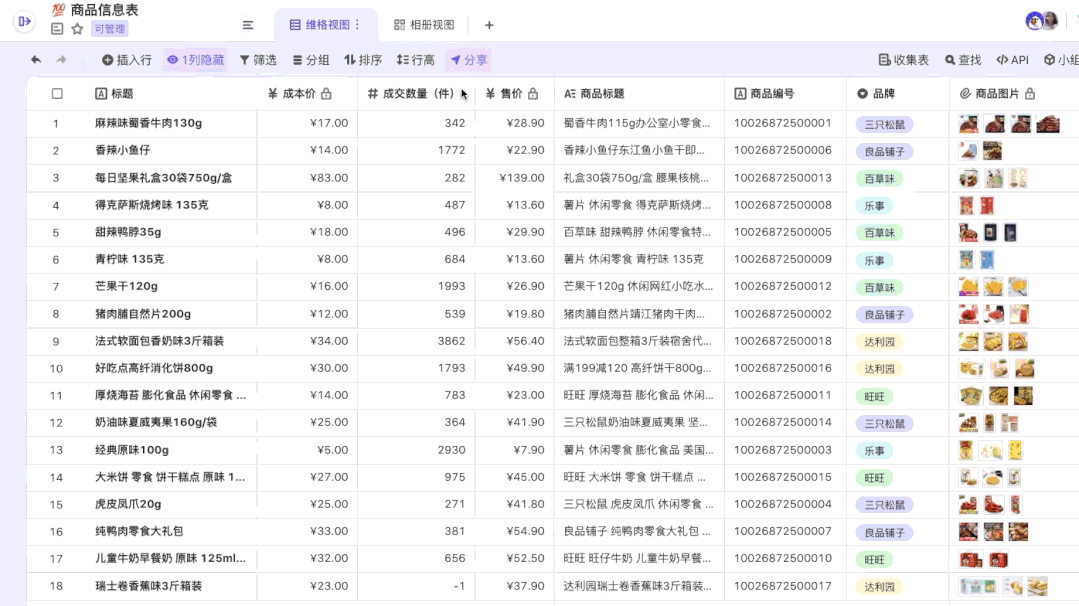Screen dimensions: 1079x606
Task: Click the lock icon on 商品图片 column
Action: click(1029, 94)
